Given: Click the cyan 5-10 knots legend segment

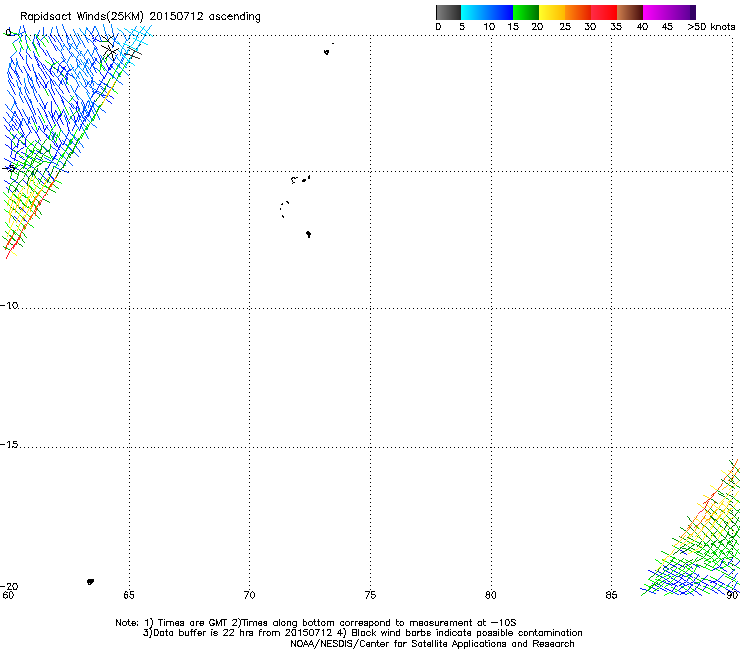Looking at the screenshot, I should [474, 12].
